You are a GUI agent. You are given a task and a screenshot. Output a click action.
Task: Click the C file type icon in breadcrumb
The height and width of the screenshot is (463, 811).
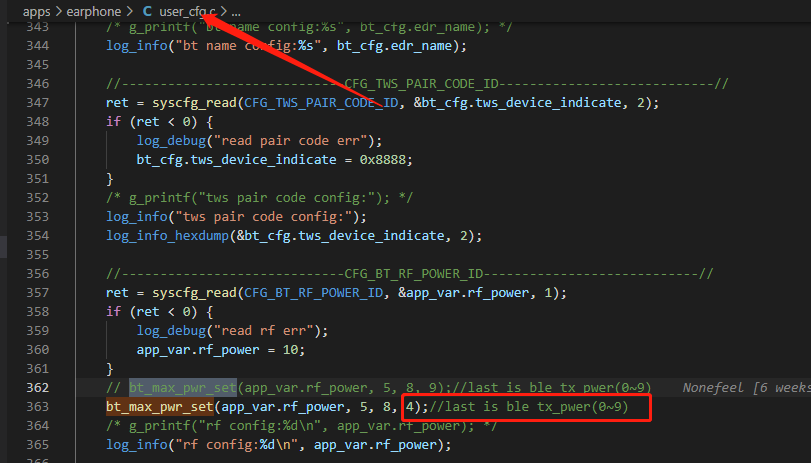coord(147,11)
